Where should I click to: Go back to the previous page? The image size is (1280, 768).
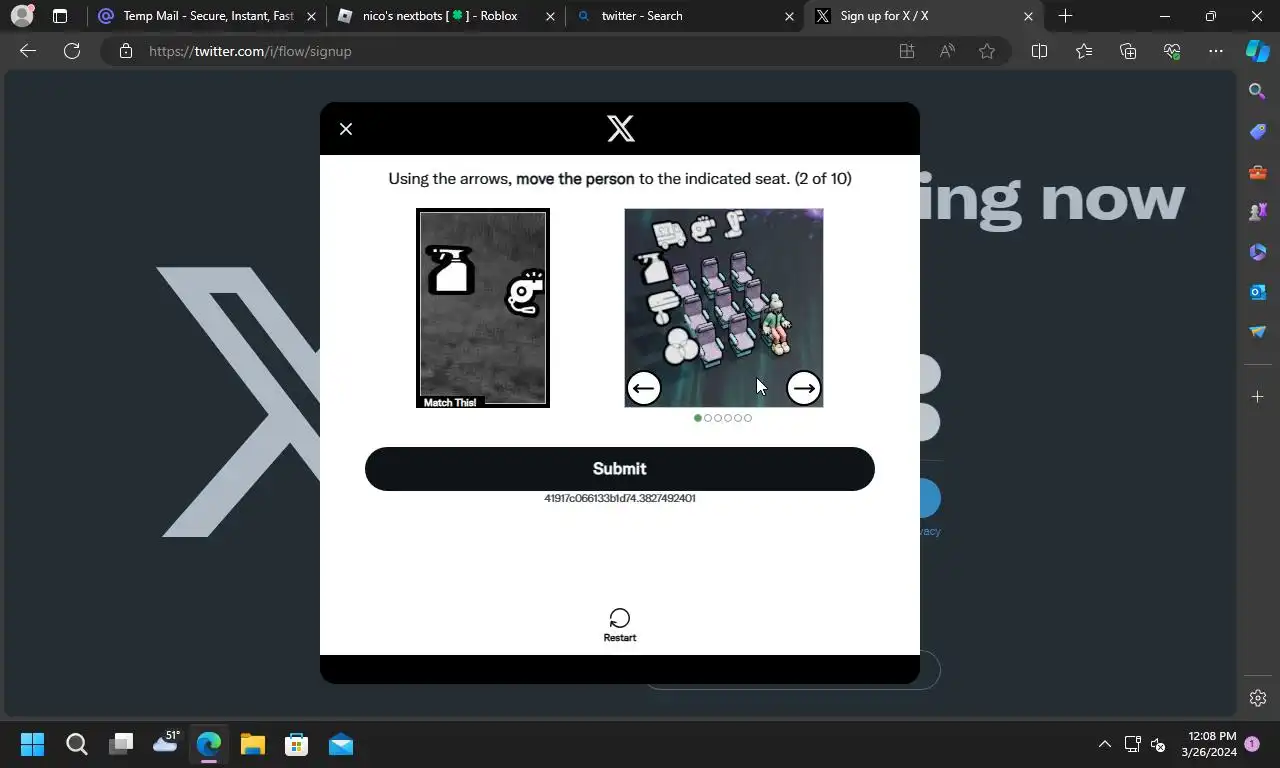pos(28,51)
